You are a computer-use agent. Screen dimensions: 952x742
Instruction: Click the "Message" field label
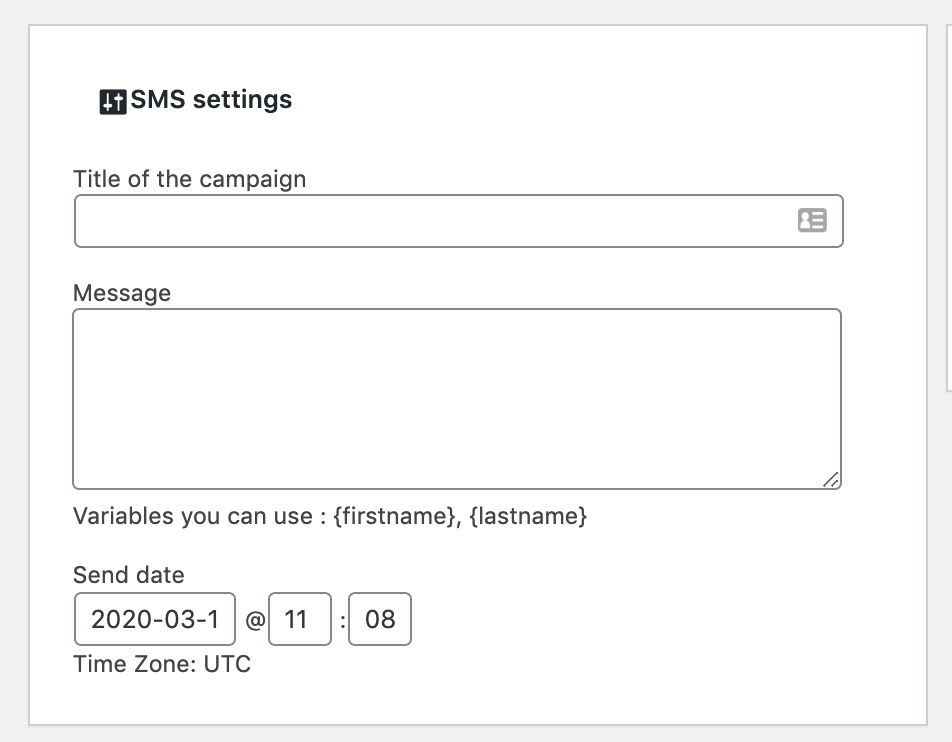pos(122,293)
